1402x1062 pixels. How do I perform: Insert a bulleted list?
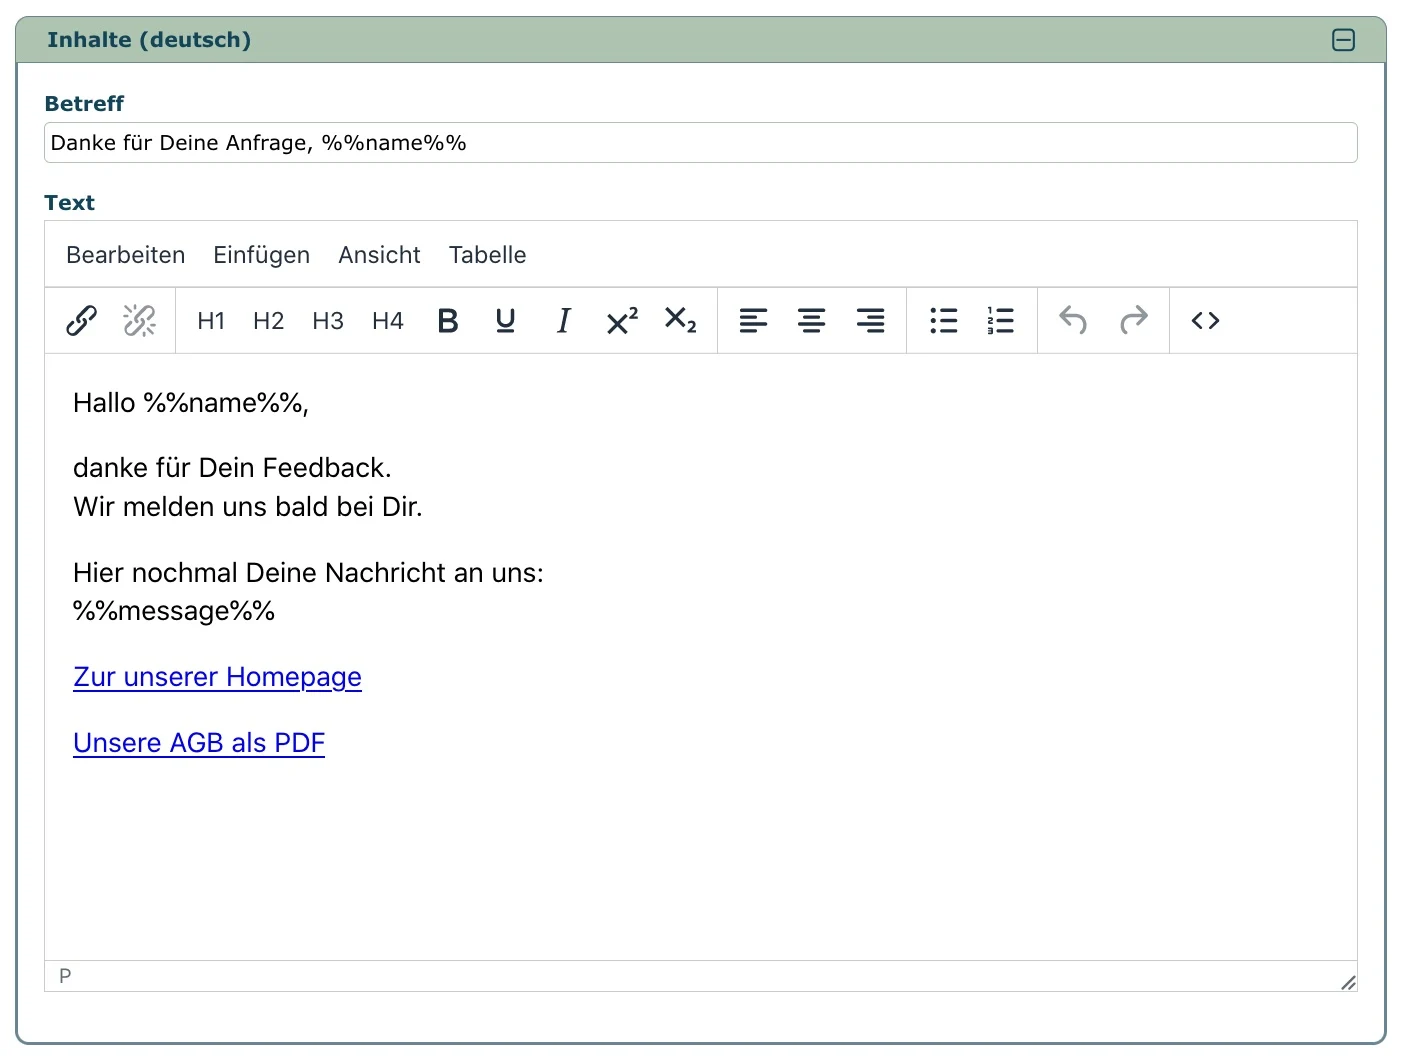click(943, 321)
